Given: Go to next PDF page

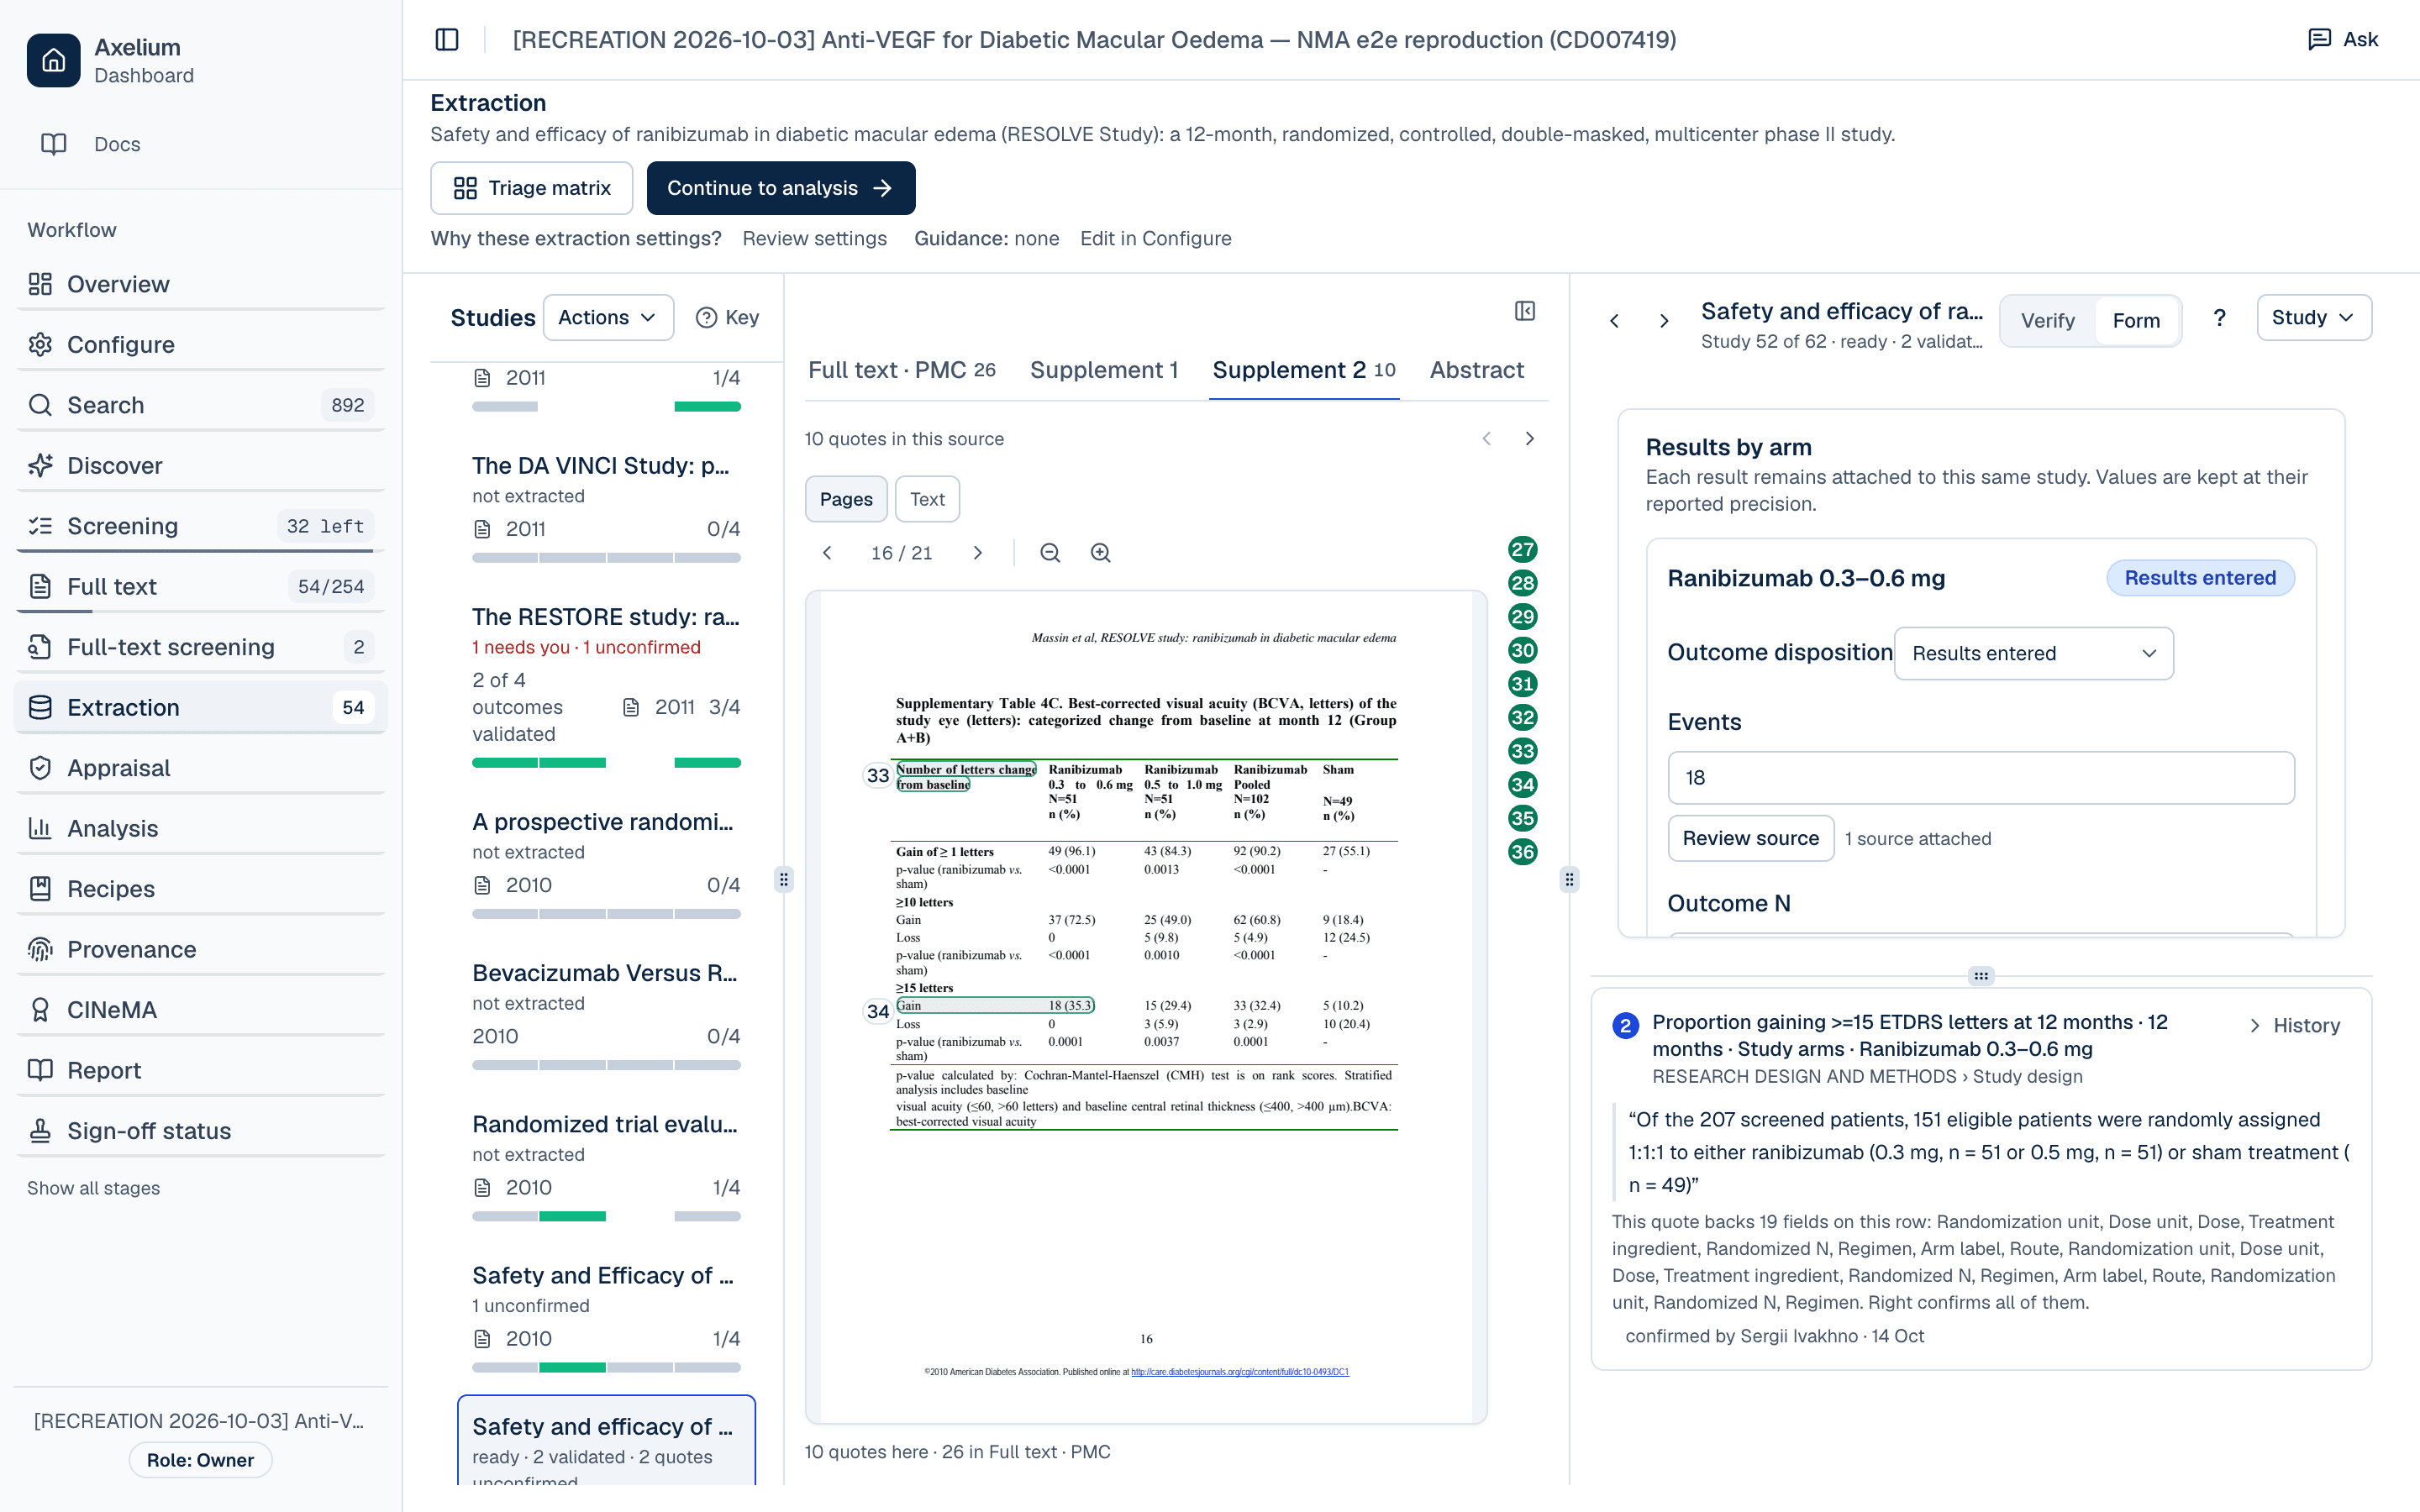Looking at the screenshot, I should tap(977, 553).
